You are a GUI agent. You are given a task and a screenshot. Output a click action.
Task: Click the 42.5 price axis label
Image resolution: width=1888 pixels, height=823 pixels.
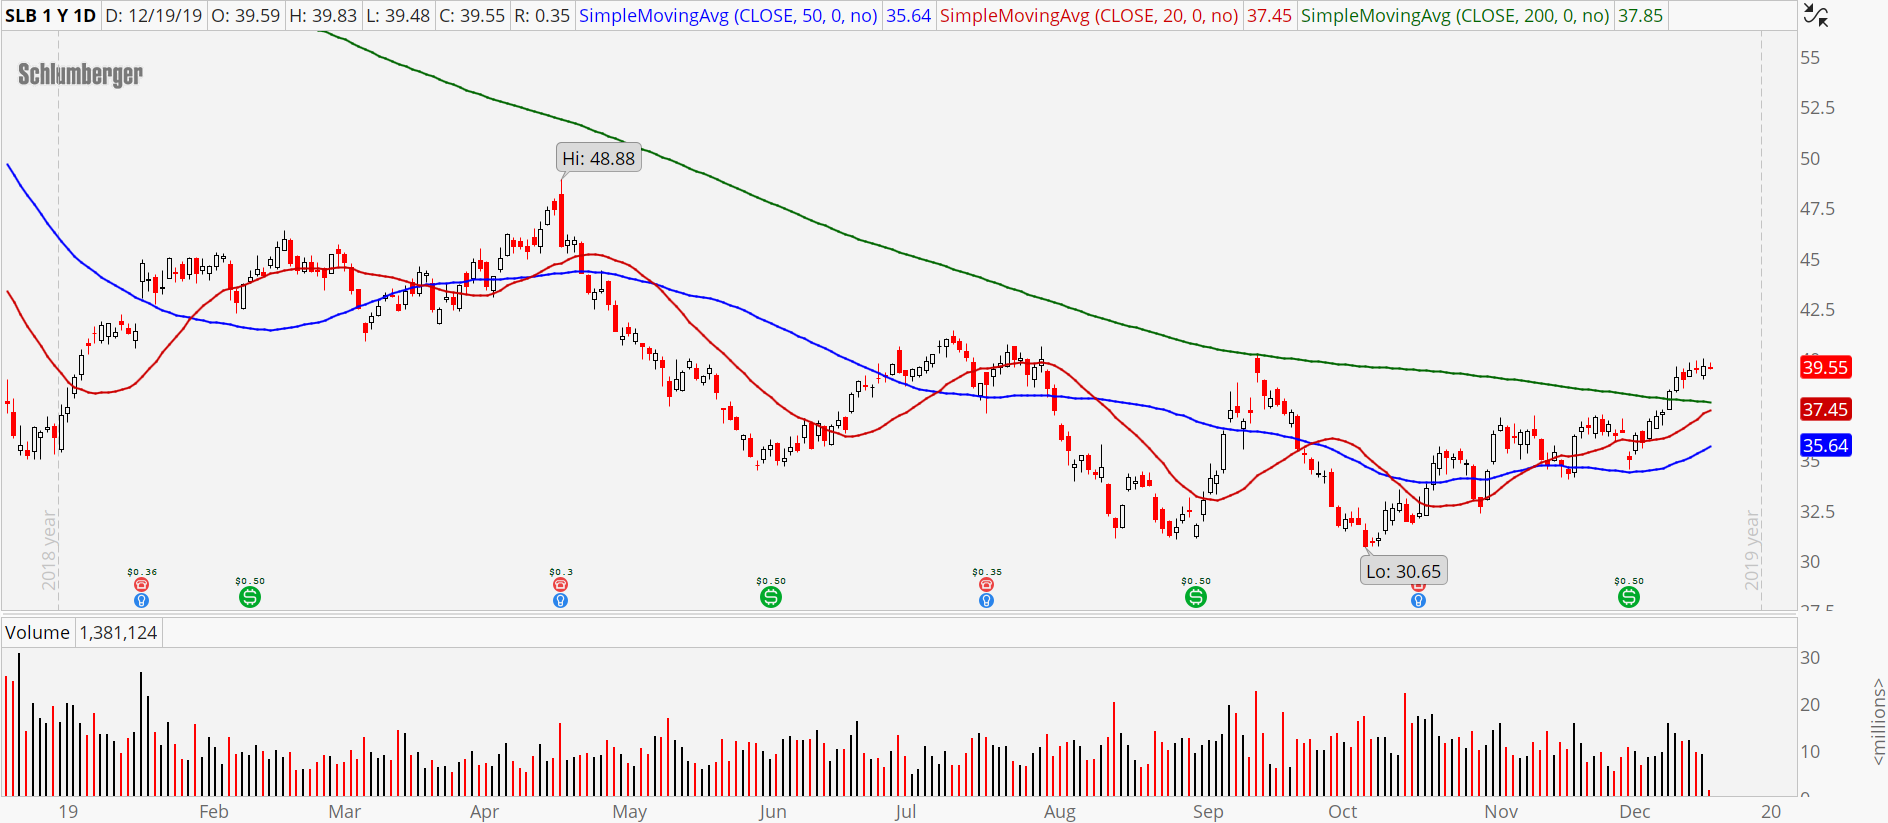1817,310
